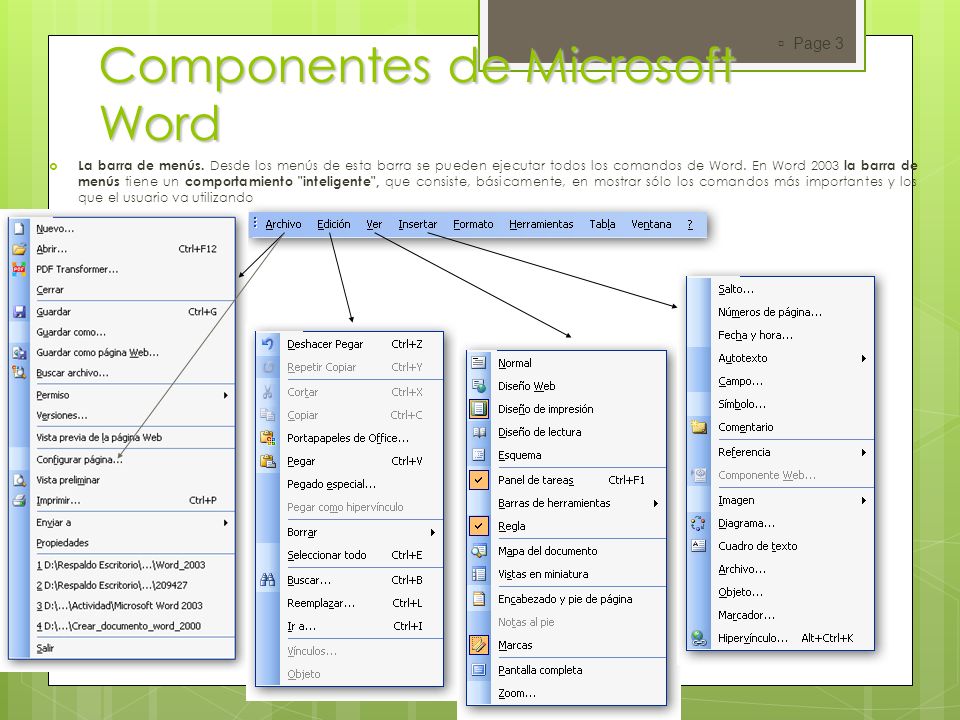Image resolution: width=960 pixels, height=720 pixels.
Task: Open the Ver menu
Action: (x=374, y=224)
